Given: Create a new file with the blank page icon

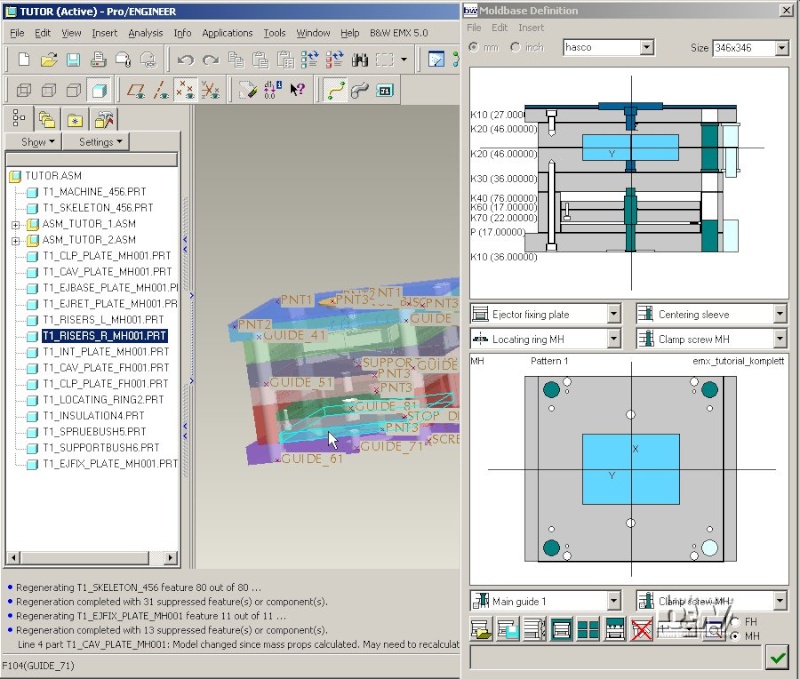Looking at the screenshot, I should pos(23,60).
